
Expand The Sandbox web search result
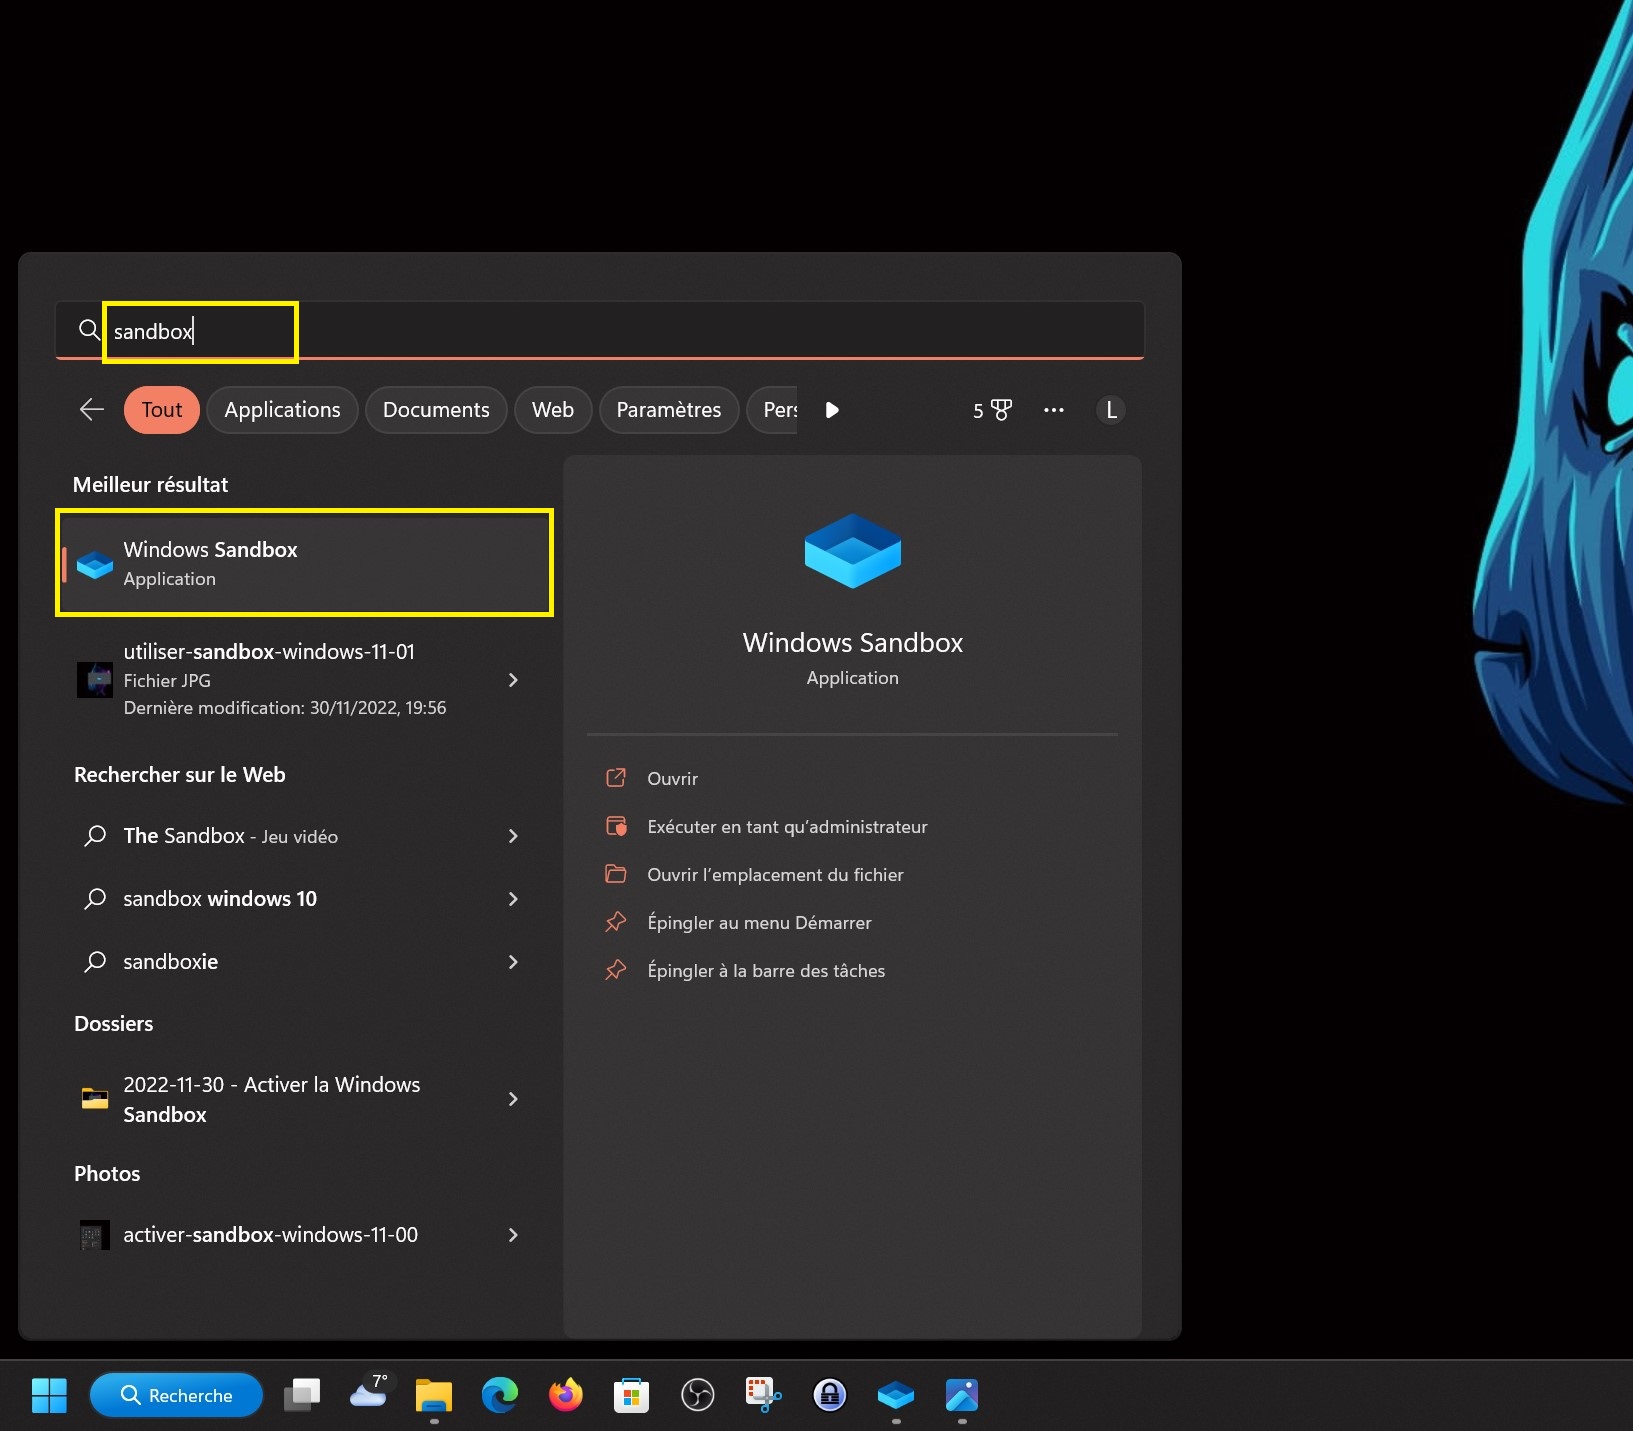(x=513, y=836)
